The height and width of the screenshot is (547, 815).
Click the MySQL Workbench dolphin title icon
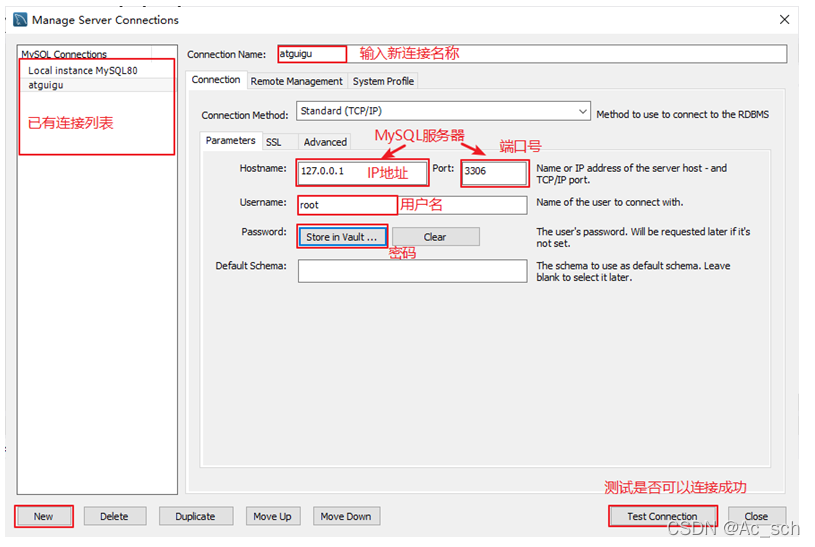(20, 20)
